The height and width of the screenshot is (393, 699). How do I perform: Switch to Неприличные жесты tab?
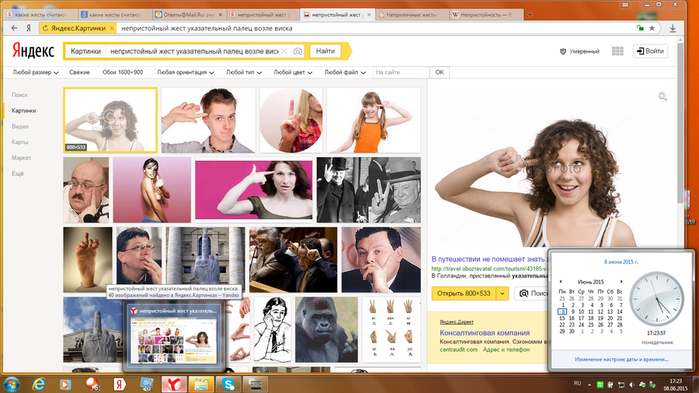click(412, 15)
